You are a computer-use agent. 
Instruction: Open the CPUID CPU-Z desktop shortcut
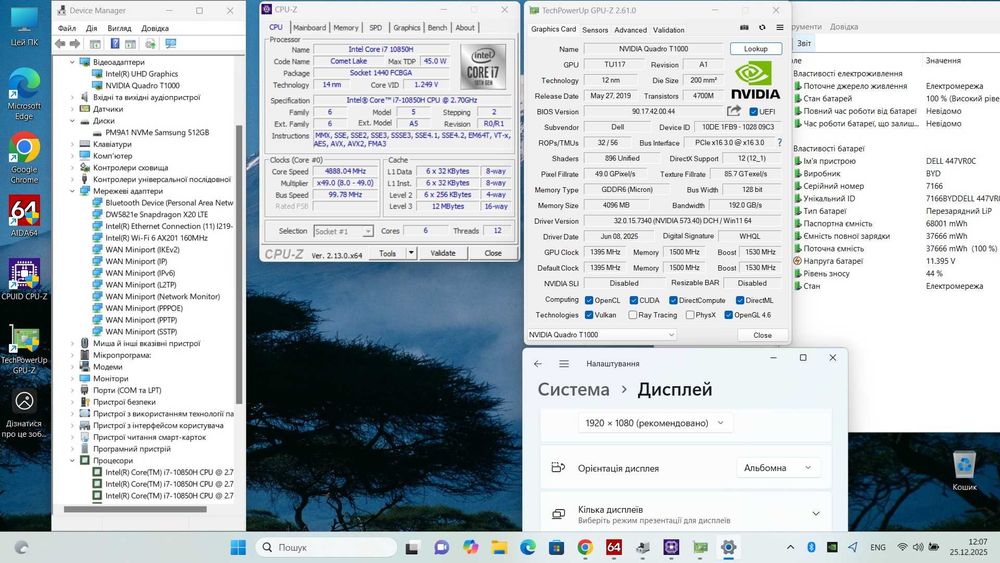click(24, 279)
